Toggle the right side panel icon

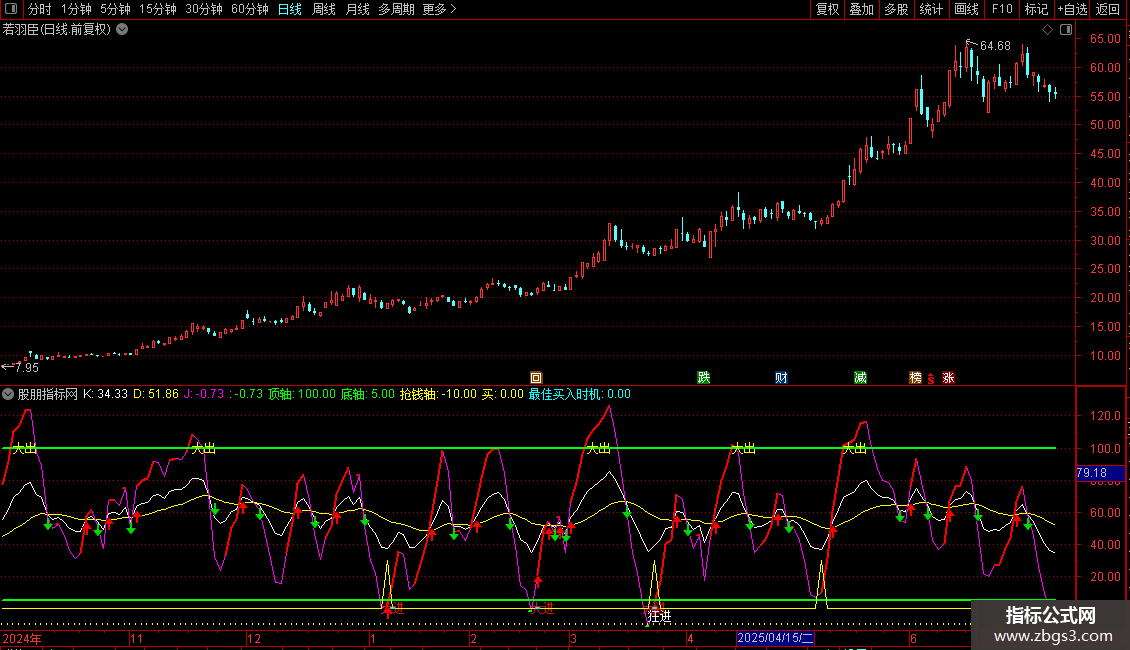tap(1066, 30)
